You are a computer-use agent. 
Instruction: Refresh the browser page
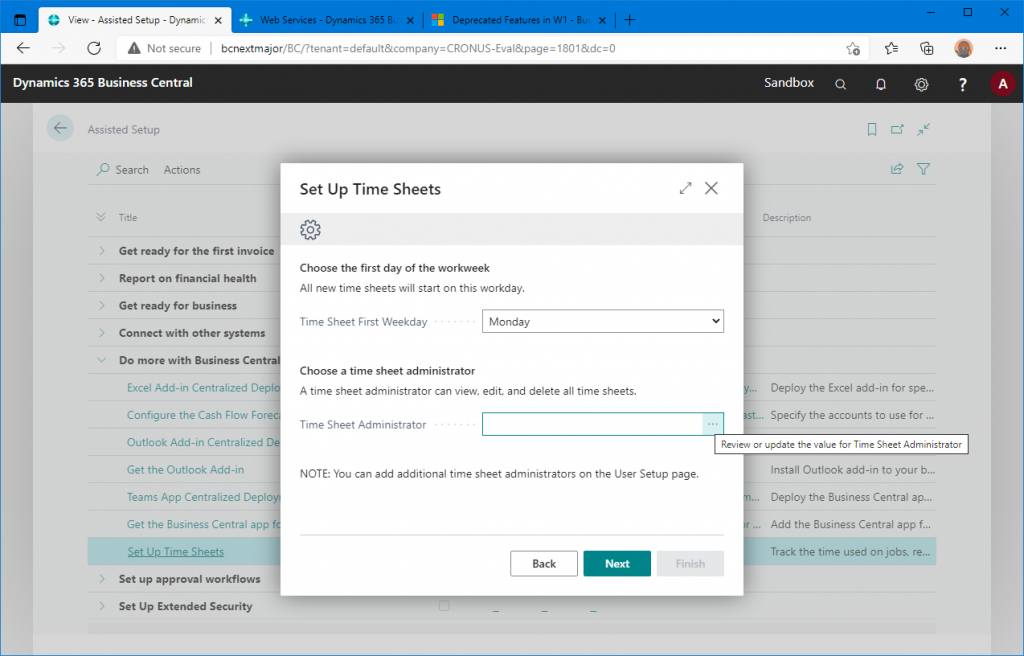click(94, 48)
